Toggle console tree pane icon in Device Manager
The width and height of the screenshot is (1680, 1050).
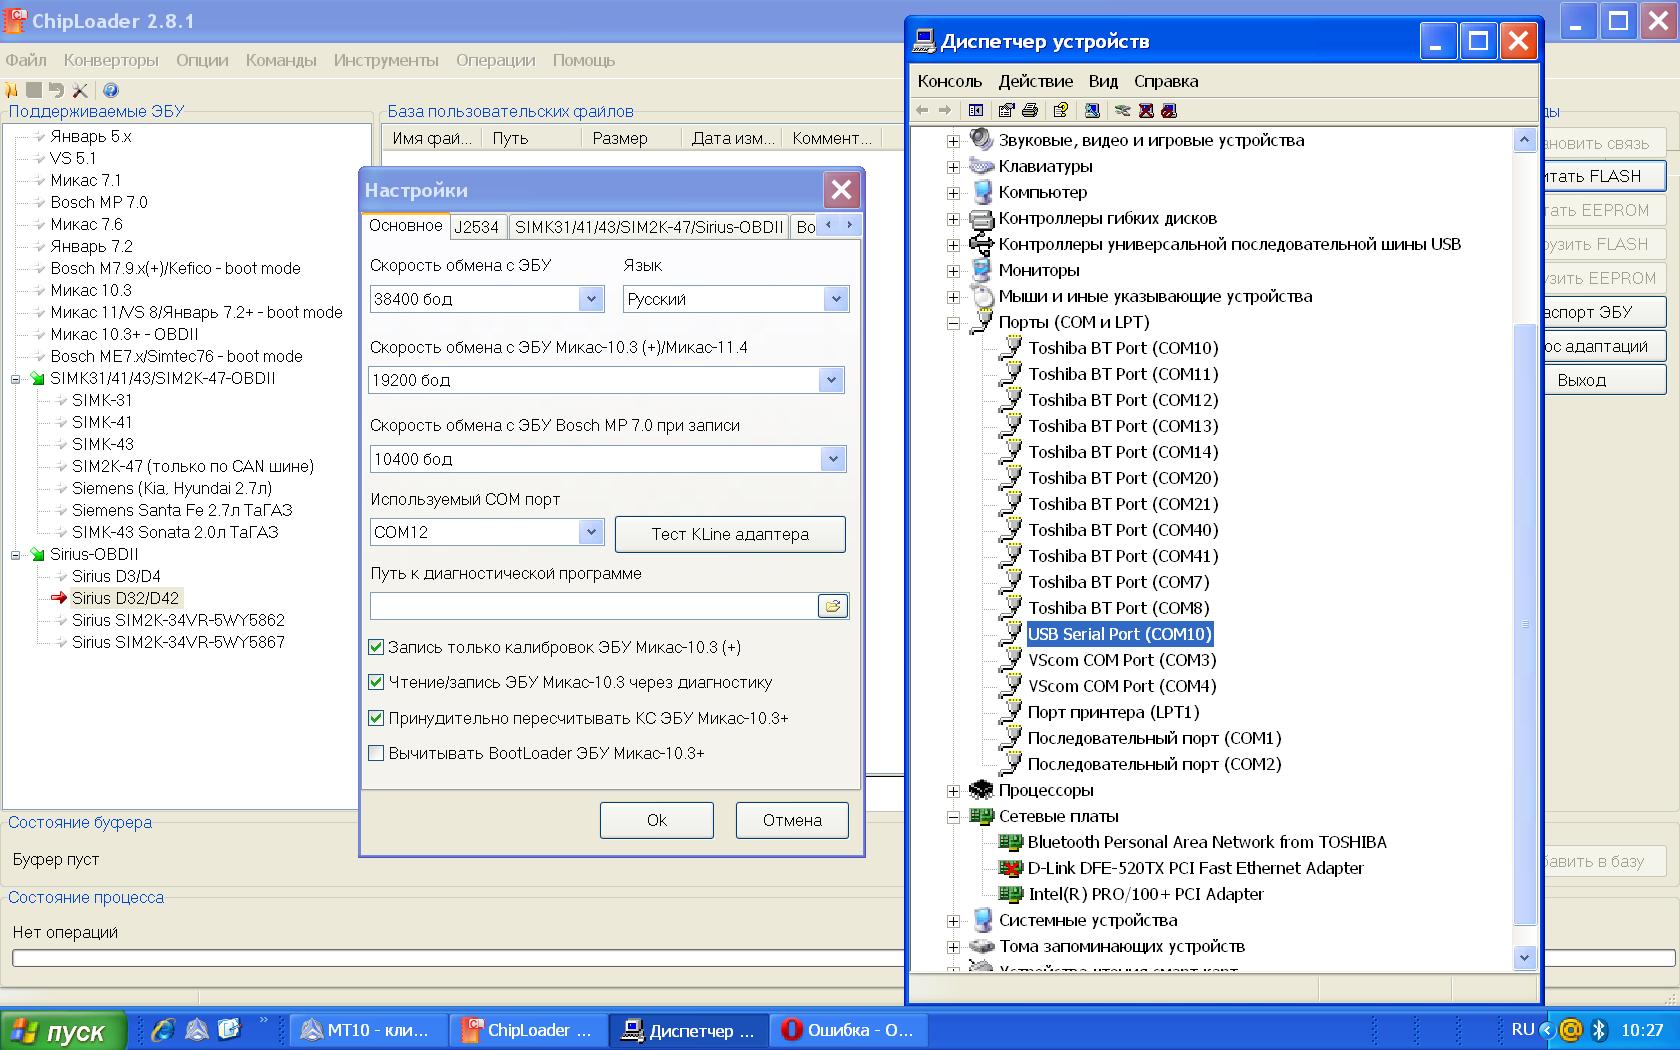(x=976, y=110)
